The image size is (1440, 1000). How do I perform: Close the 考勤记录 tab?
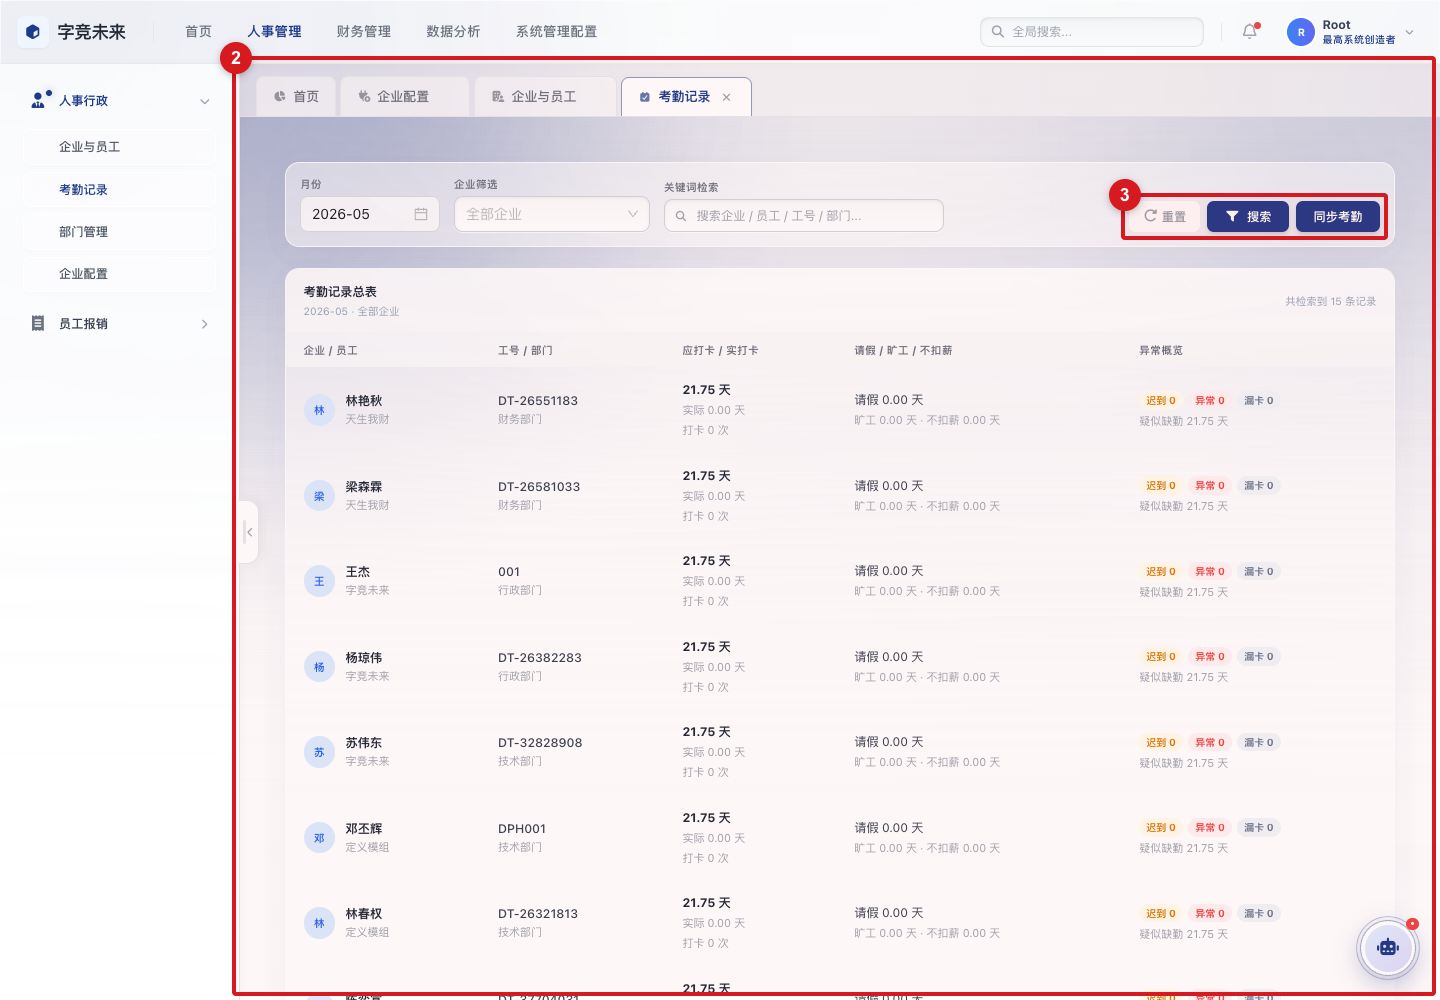727,97
